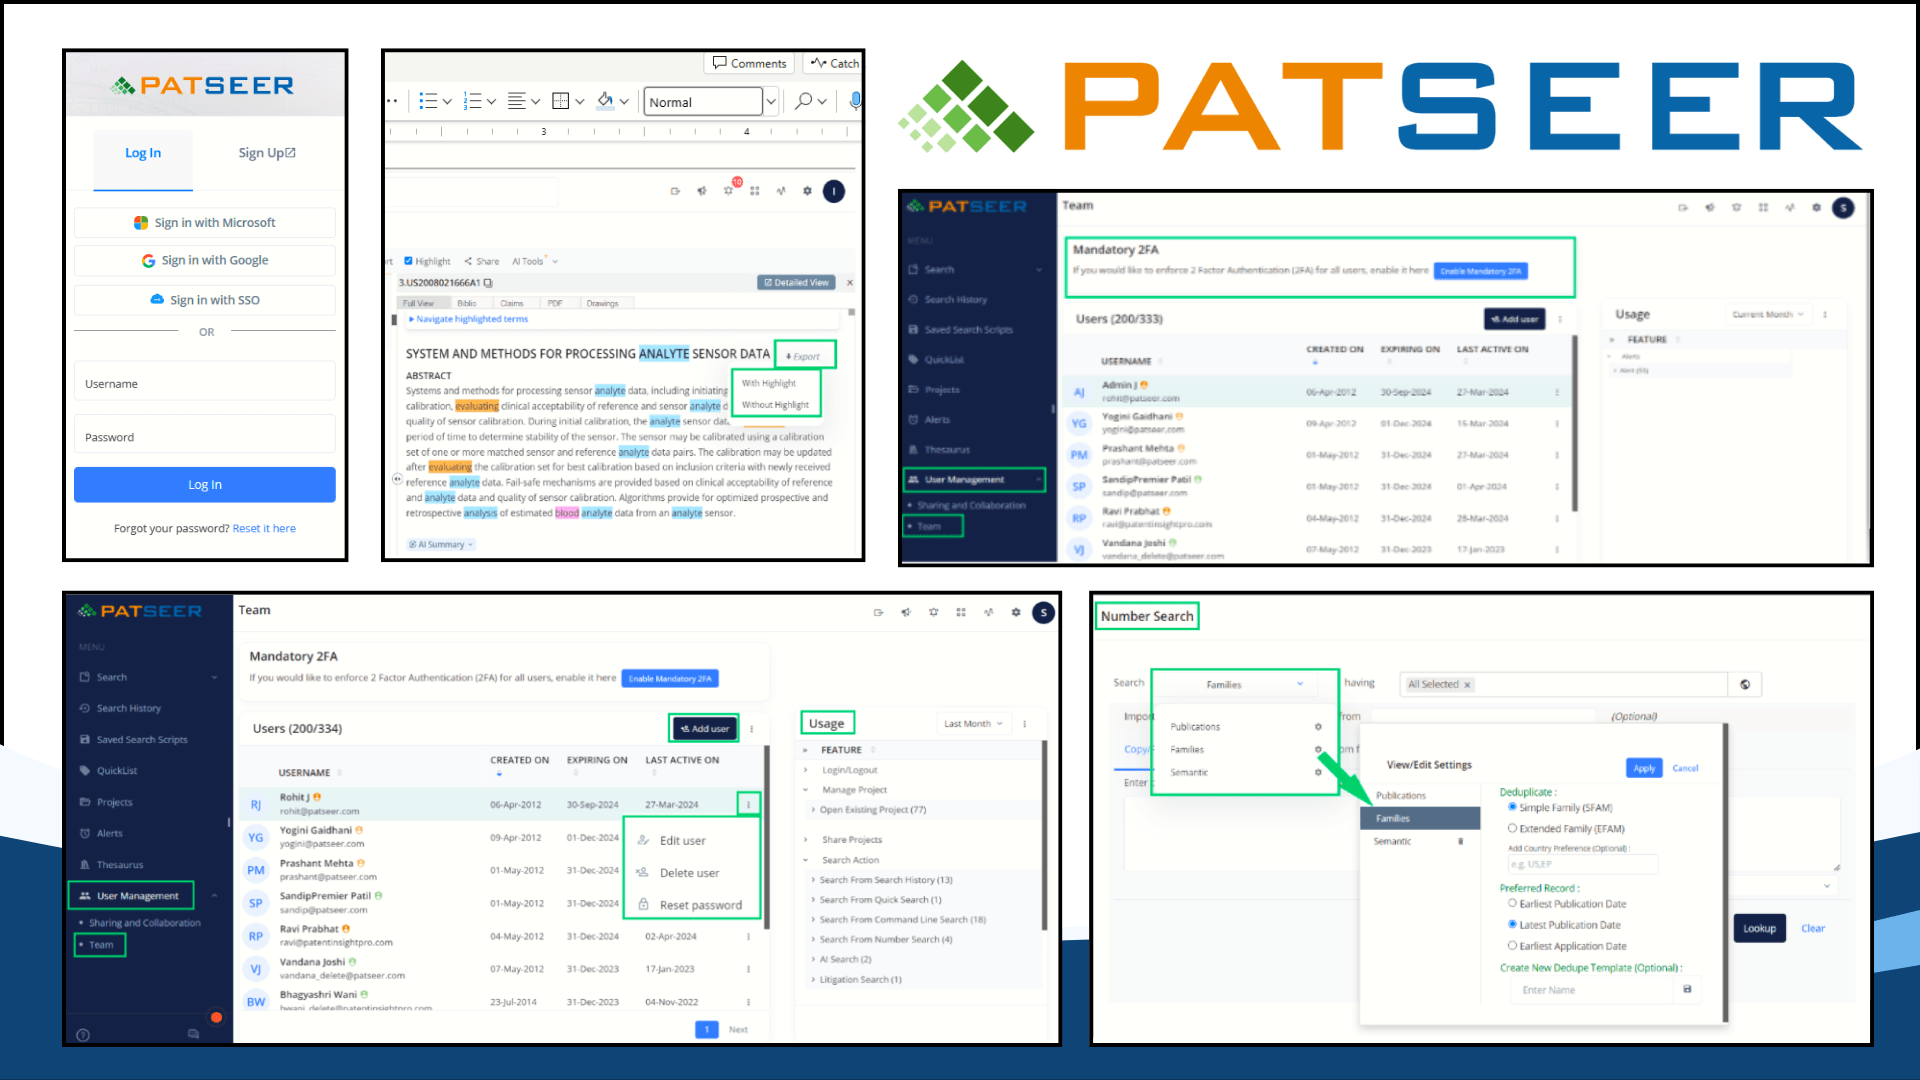
Task: Click the e.g. US,EP country preference field
Action: 1582,864
